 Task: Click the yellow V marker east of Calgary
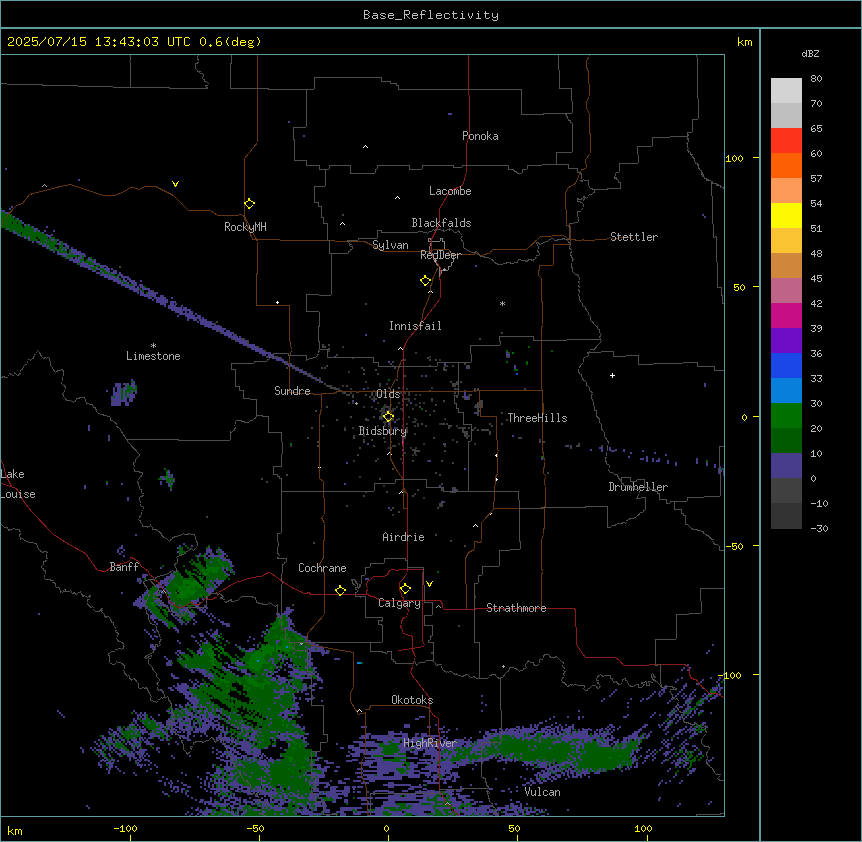[429, 584]
